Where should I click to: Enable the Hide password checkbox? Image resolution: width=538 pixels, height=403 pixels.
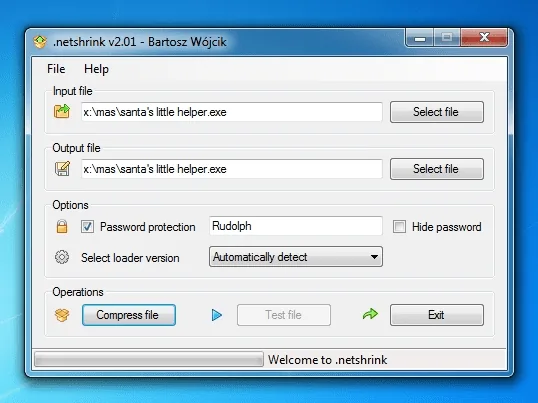(x=399, y=226)
